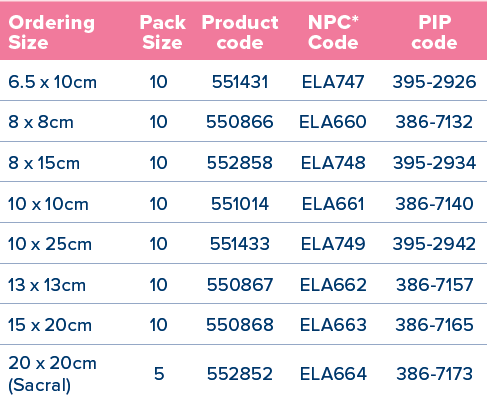Screen dimensions: 487x399
Task: Click the Ordering Size column header
Action: pos(52,32)
